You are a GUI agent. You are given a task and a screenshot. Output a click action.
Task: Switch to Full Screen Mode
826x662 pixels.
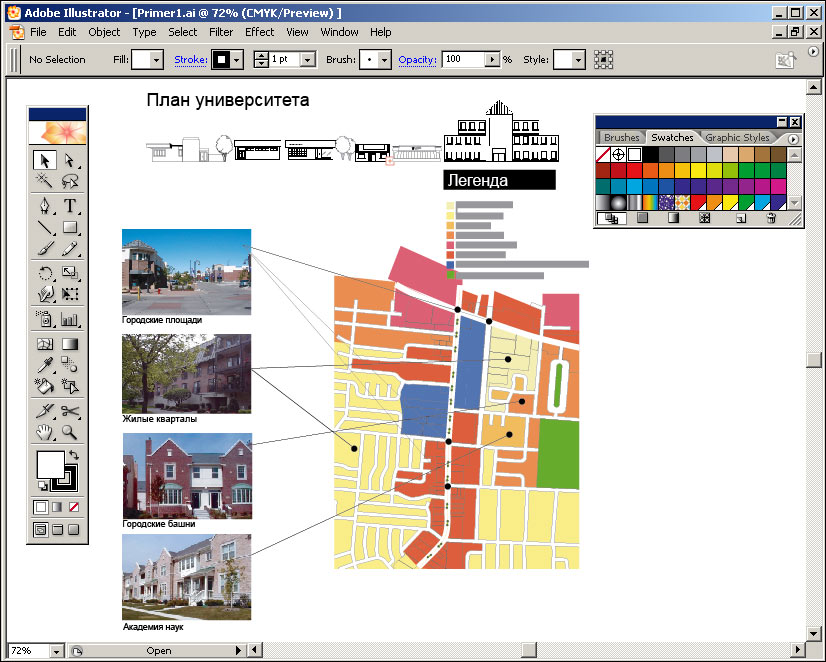(x=74, y=529)
